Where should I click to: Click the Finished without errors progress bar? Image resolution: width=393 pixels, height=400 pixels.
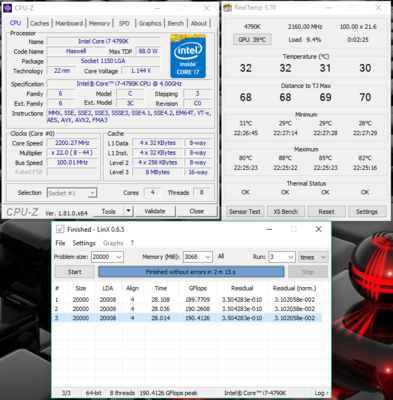(191, 272)
